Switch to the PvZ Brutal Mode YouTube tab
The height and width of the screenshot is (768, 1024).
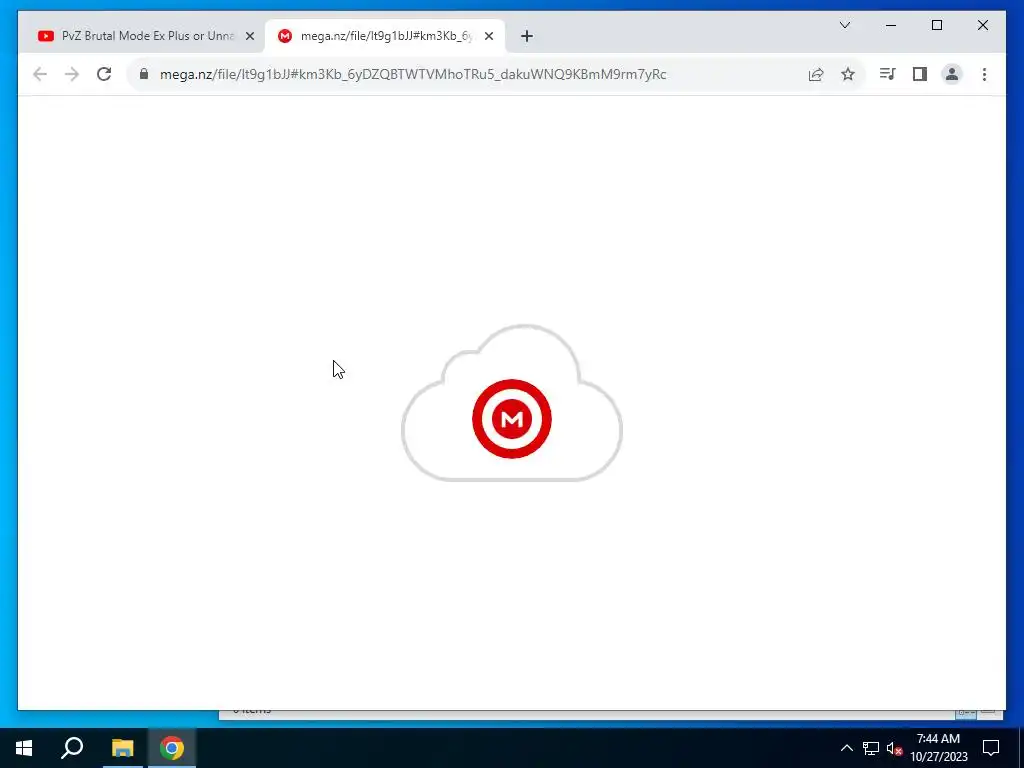tap(136, 36)
